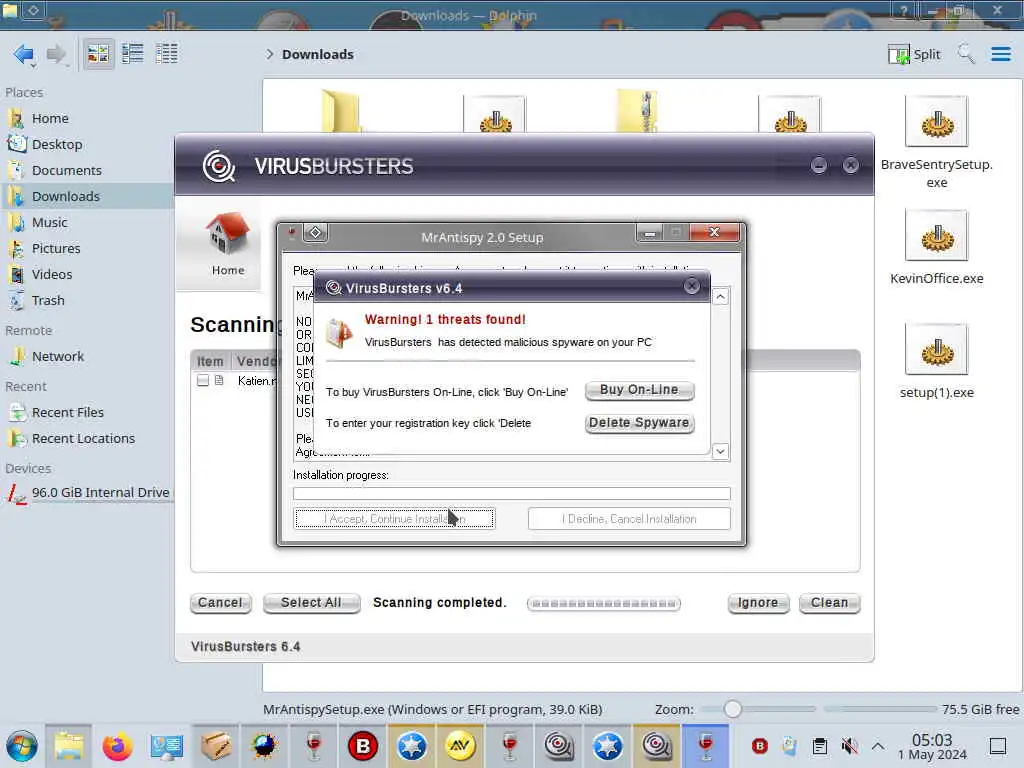Click Buy On-Line button
This screenshot has height=768, width=1024.
(x=639, y=390)
